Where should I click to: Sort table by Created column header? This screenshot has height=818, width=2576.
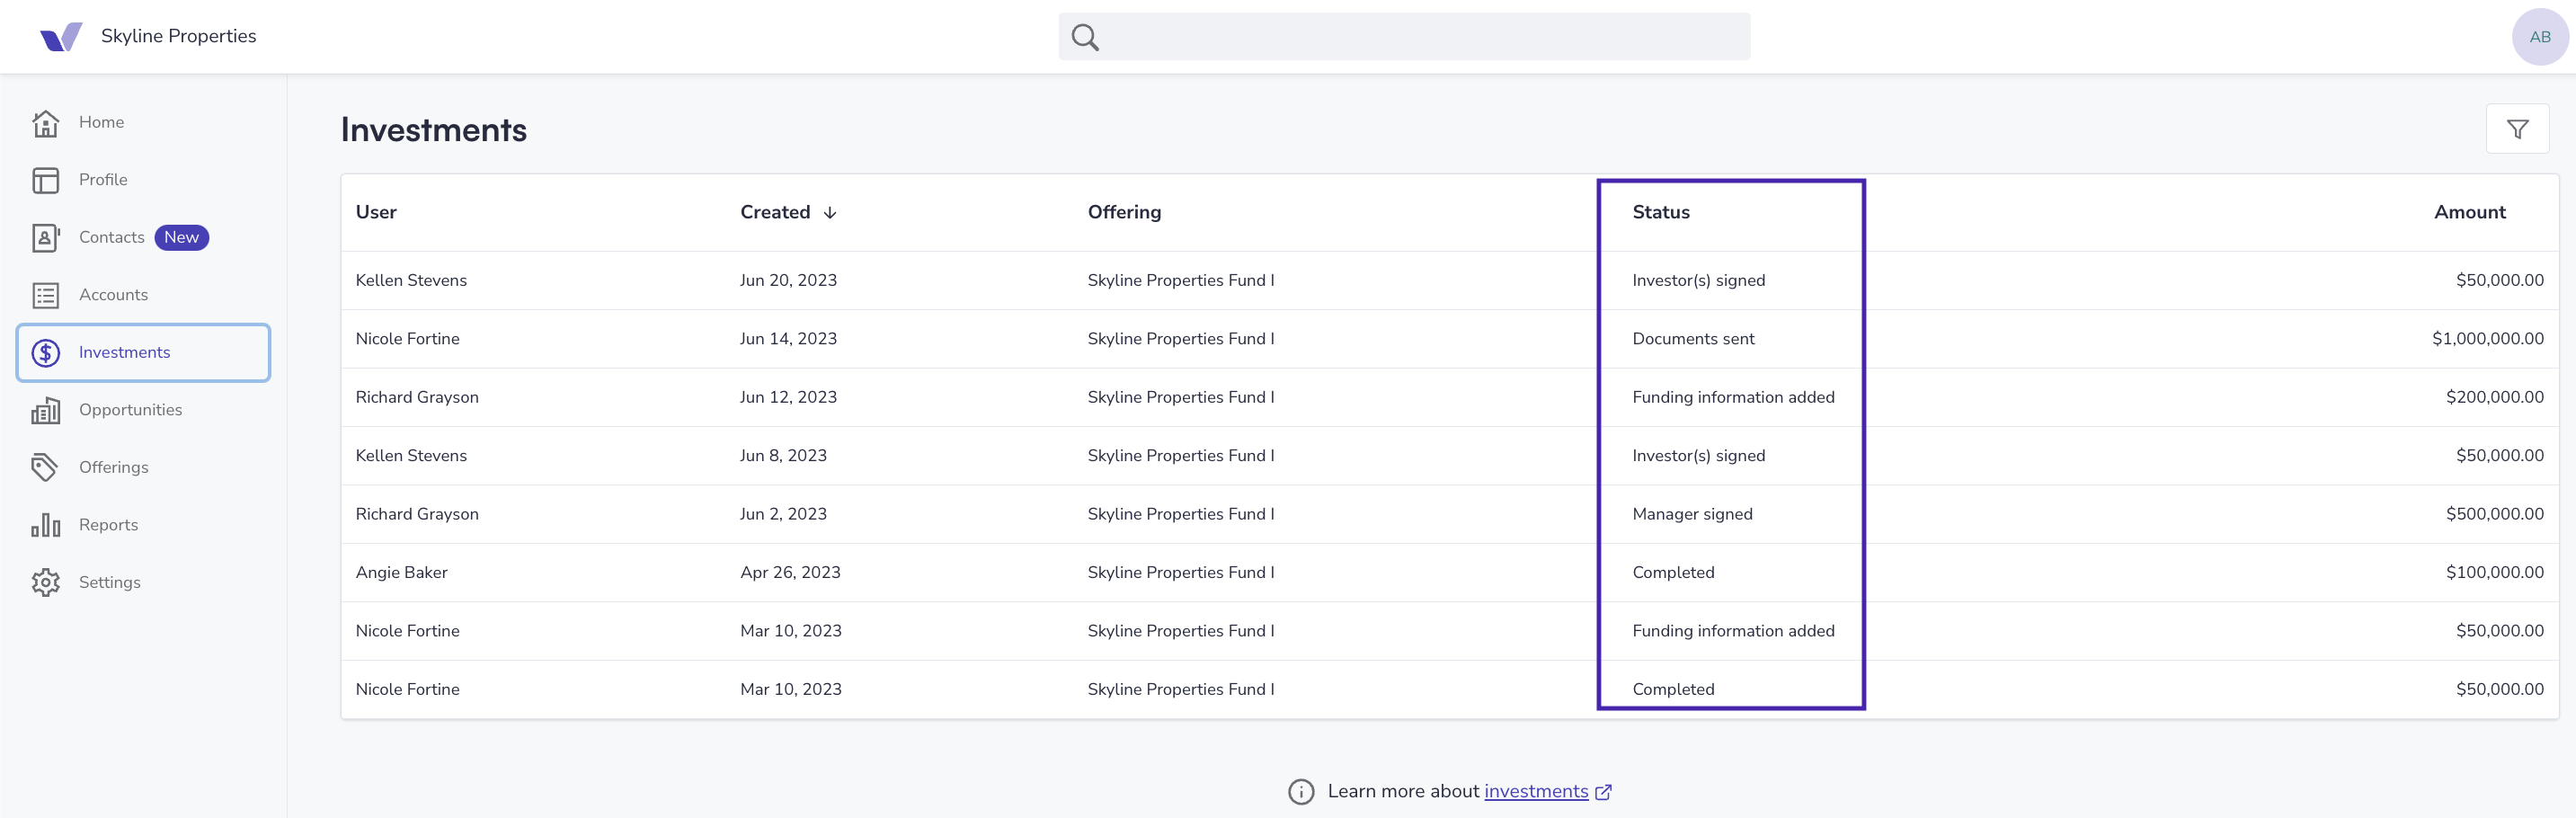pyautogui.click(x=775, y=212)
